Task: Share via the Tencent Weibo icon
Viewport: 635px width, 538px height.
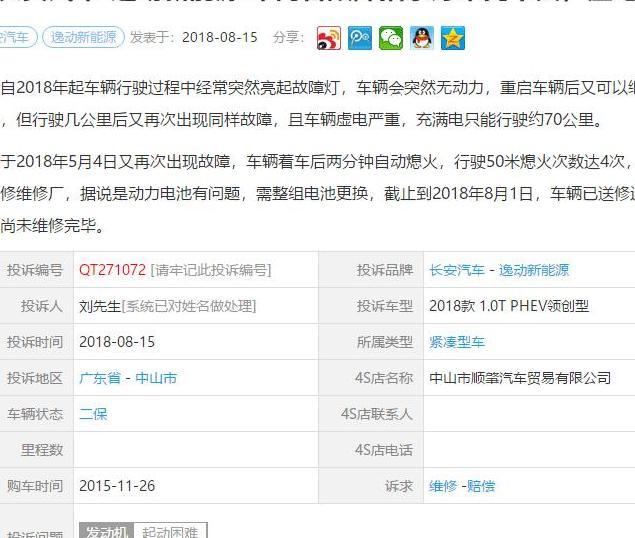Action: (360, 38)
